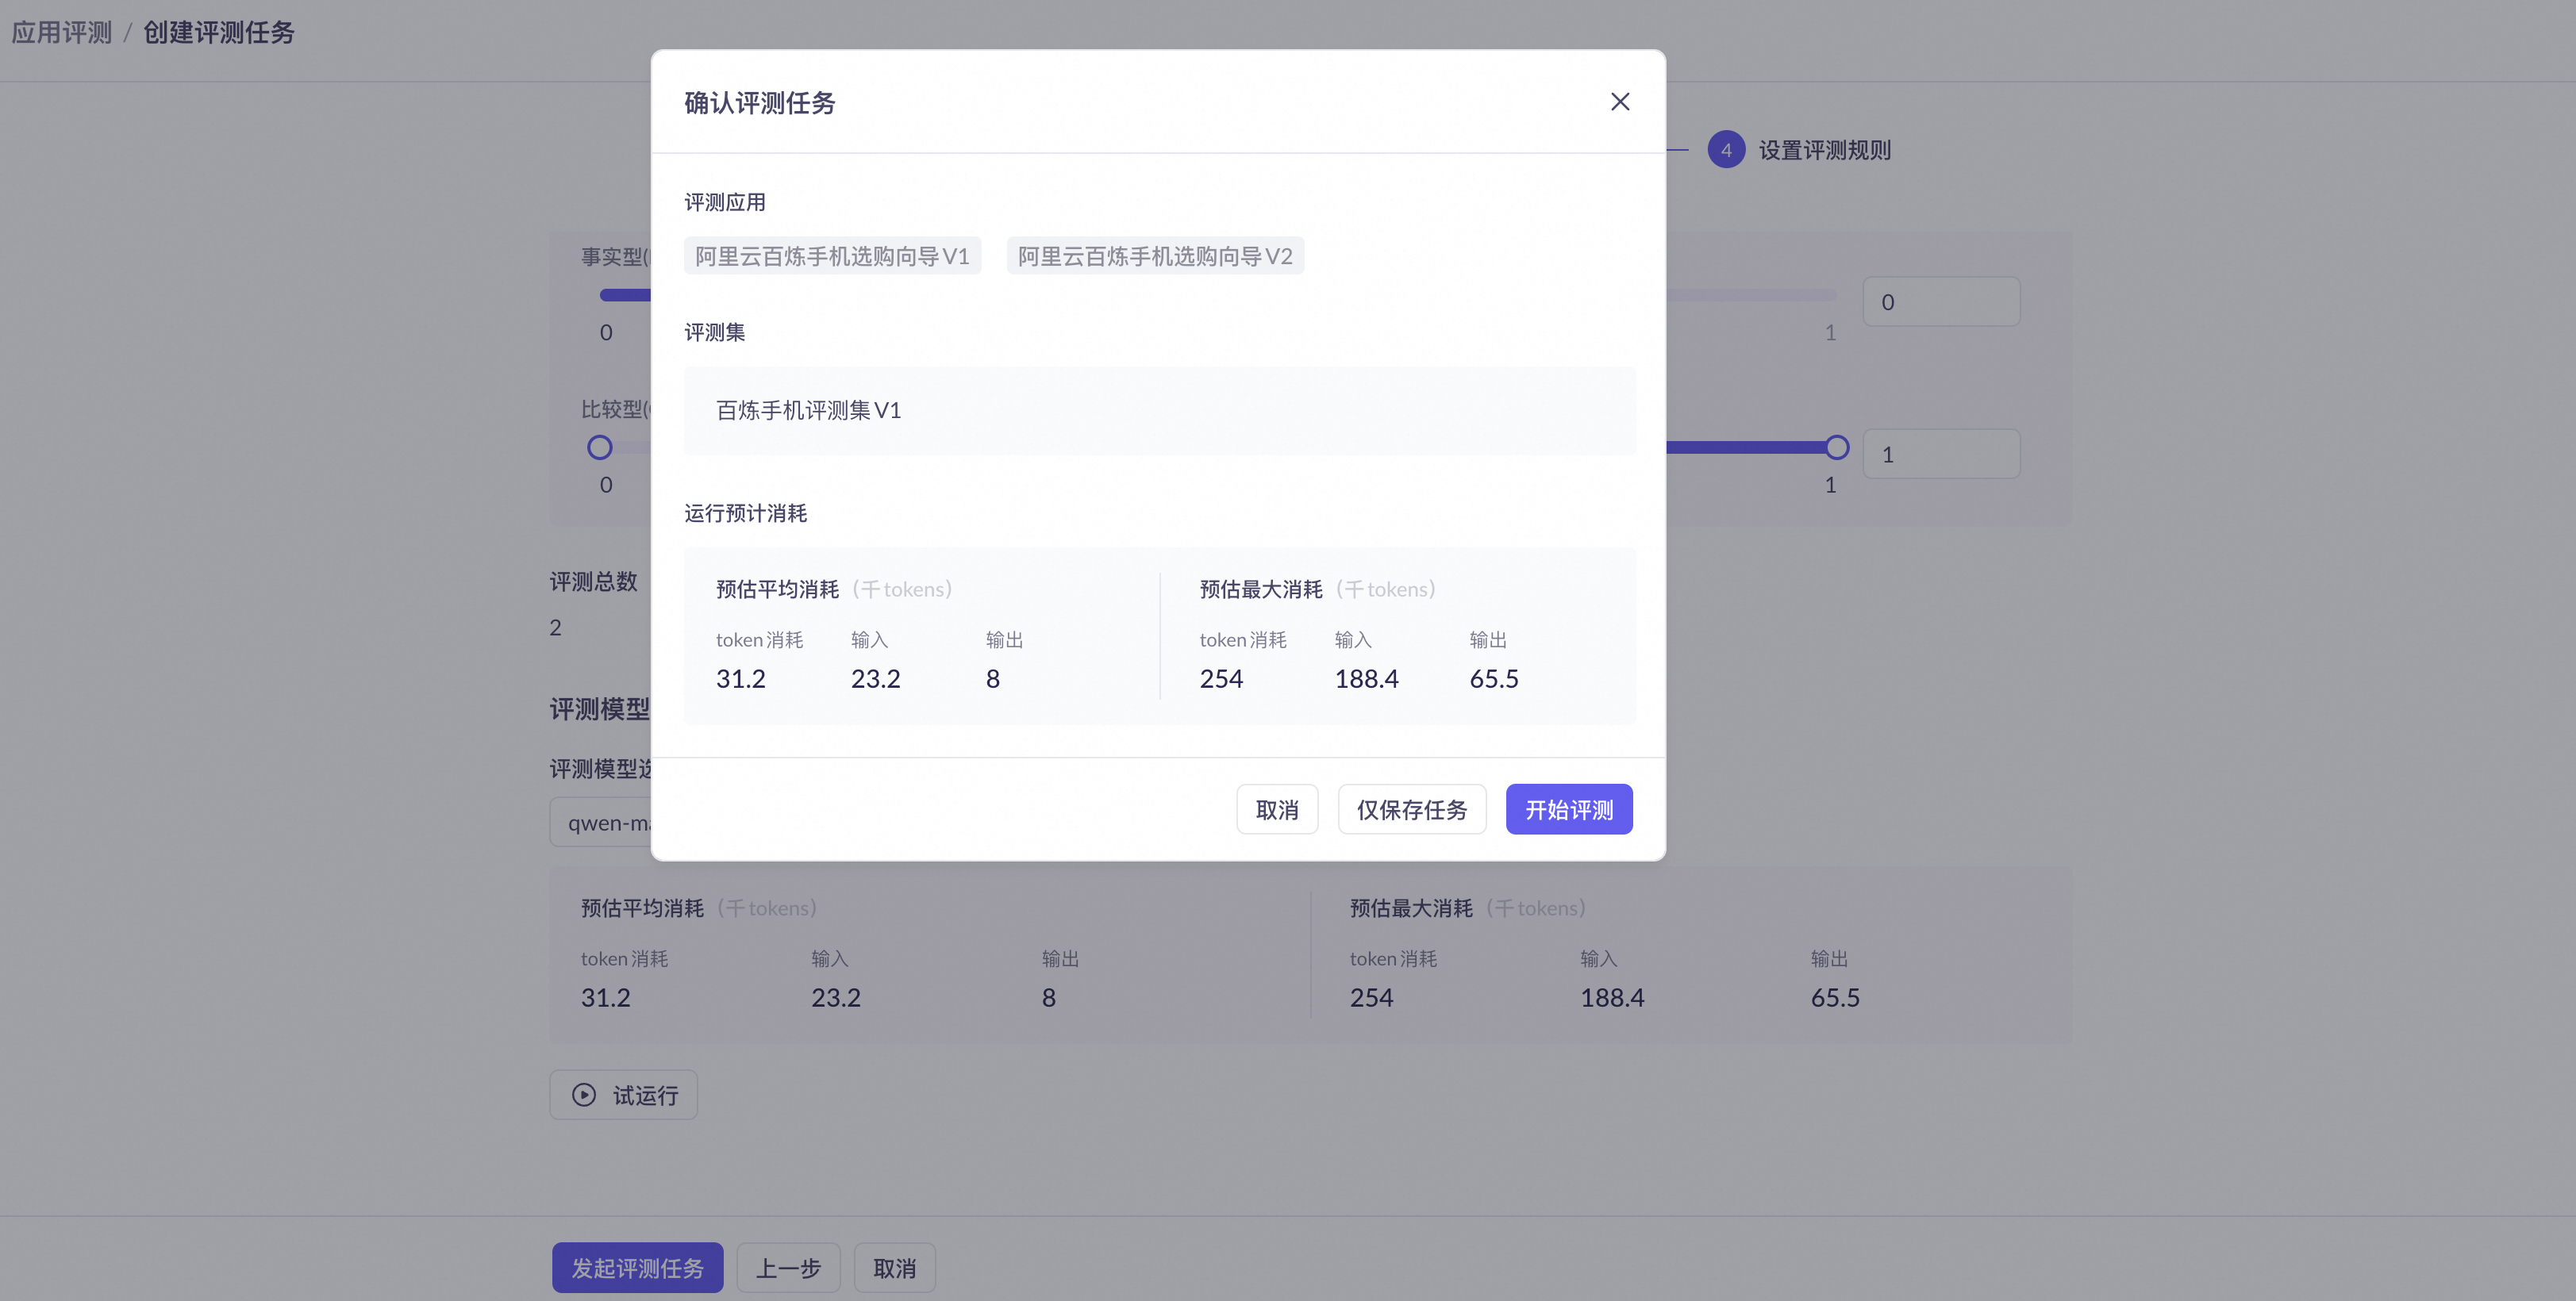Click the 设置评测规则 step label

(1824, 150)
